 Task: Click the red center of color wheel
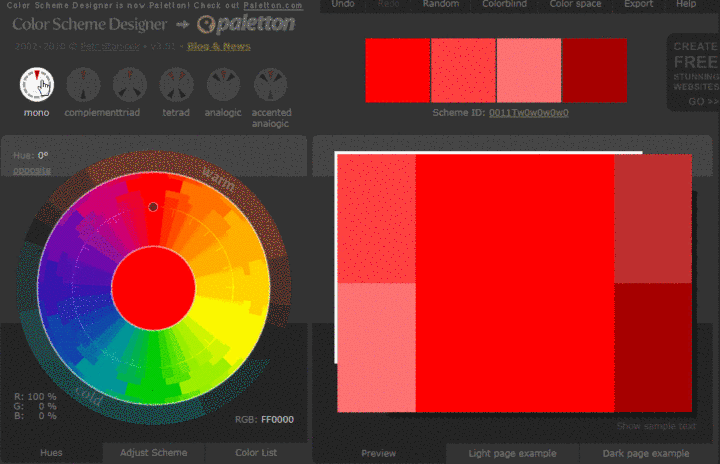(153, 288)
